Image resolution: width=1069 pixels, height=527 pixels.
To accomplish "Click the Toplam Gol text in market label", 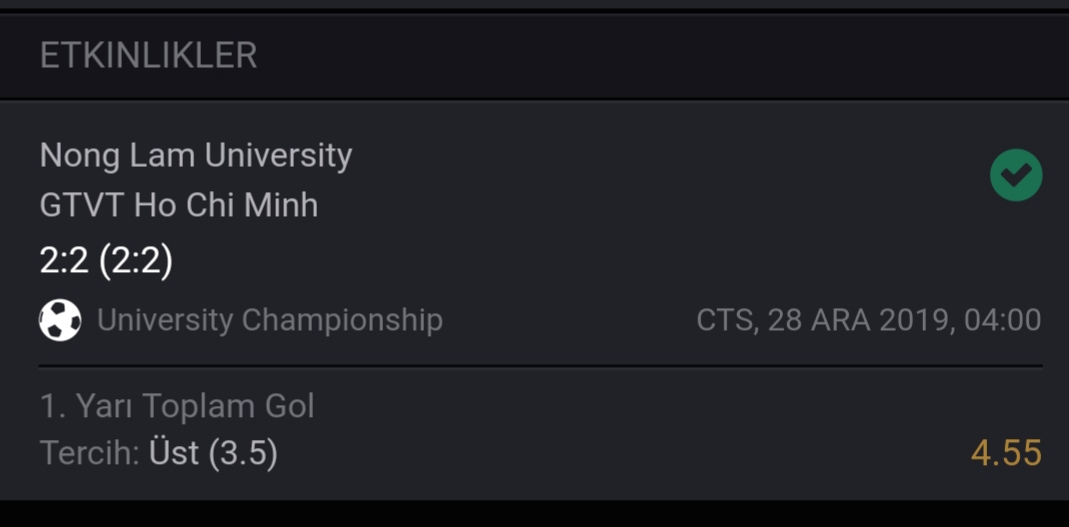I will (228, 406).
